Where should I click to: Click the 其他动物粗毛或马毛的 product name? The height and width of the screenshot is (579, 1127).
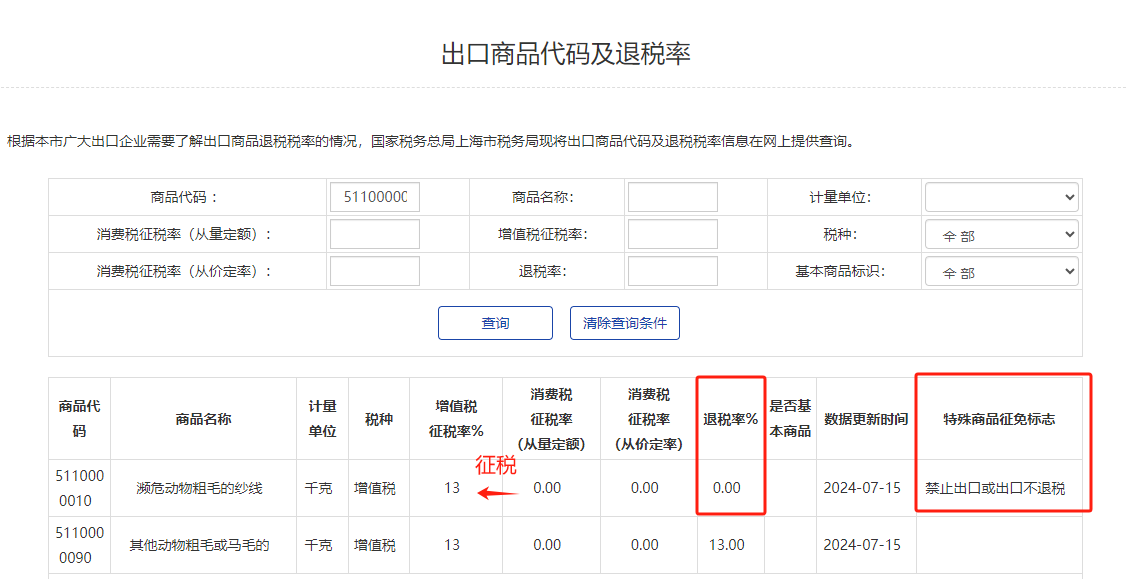200,545
